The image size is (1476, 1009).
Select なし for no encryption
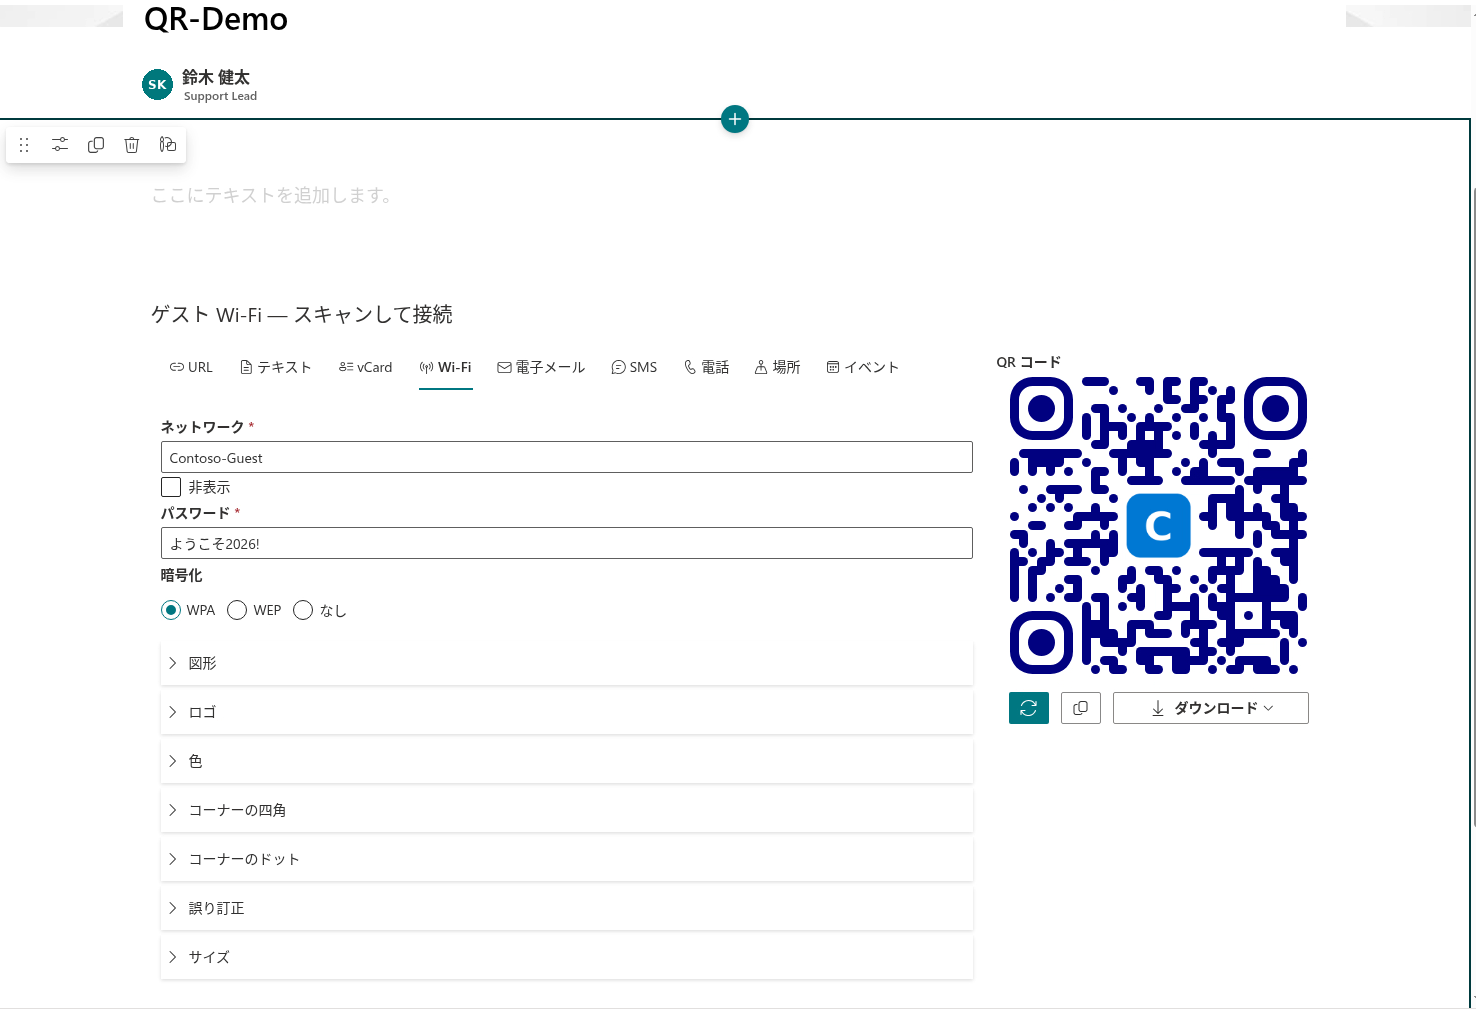point(303,610)
